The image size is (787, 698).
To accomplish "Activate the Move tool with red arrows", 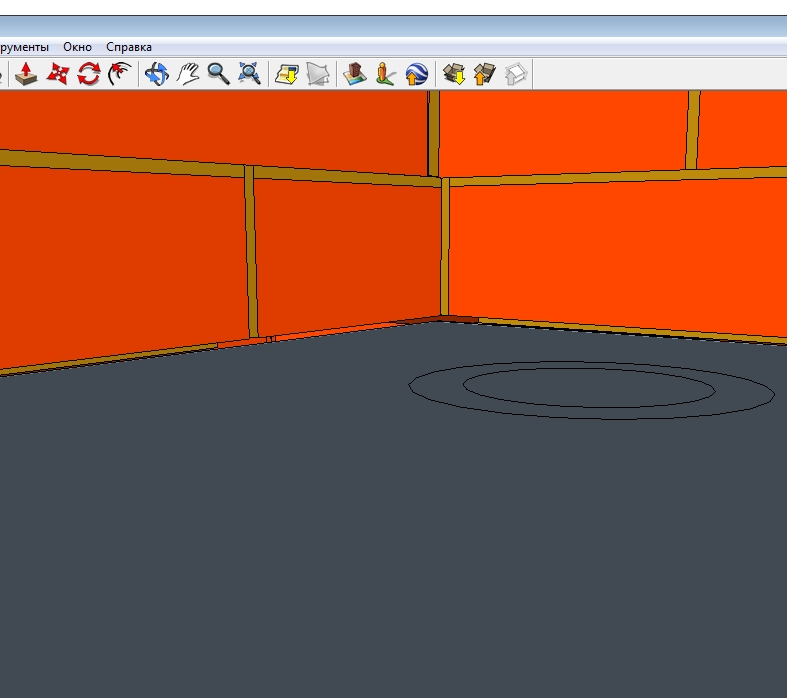I will pyautogui.click(x=58, y=74).
